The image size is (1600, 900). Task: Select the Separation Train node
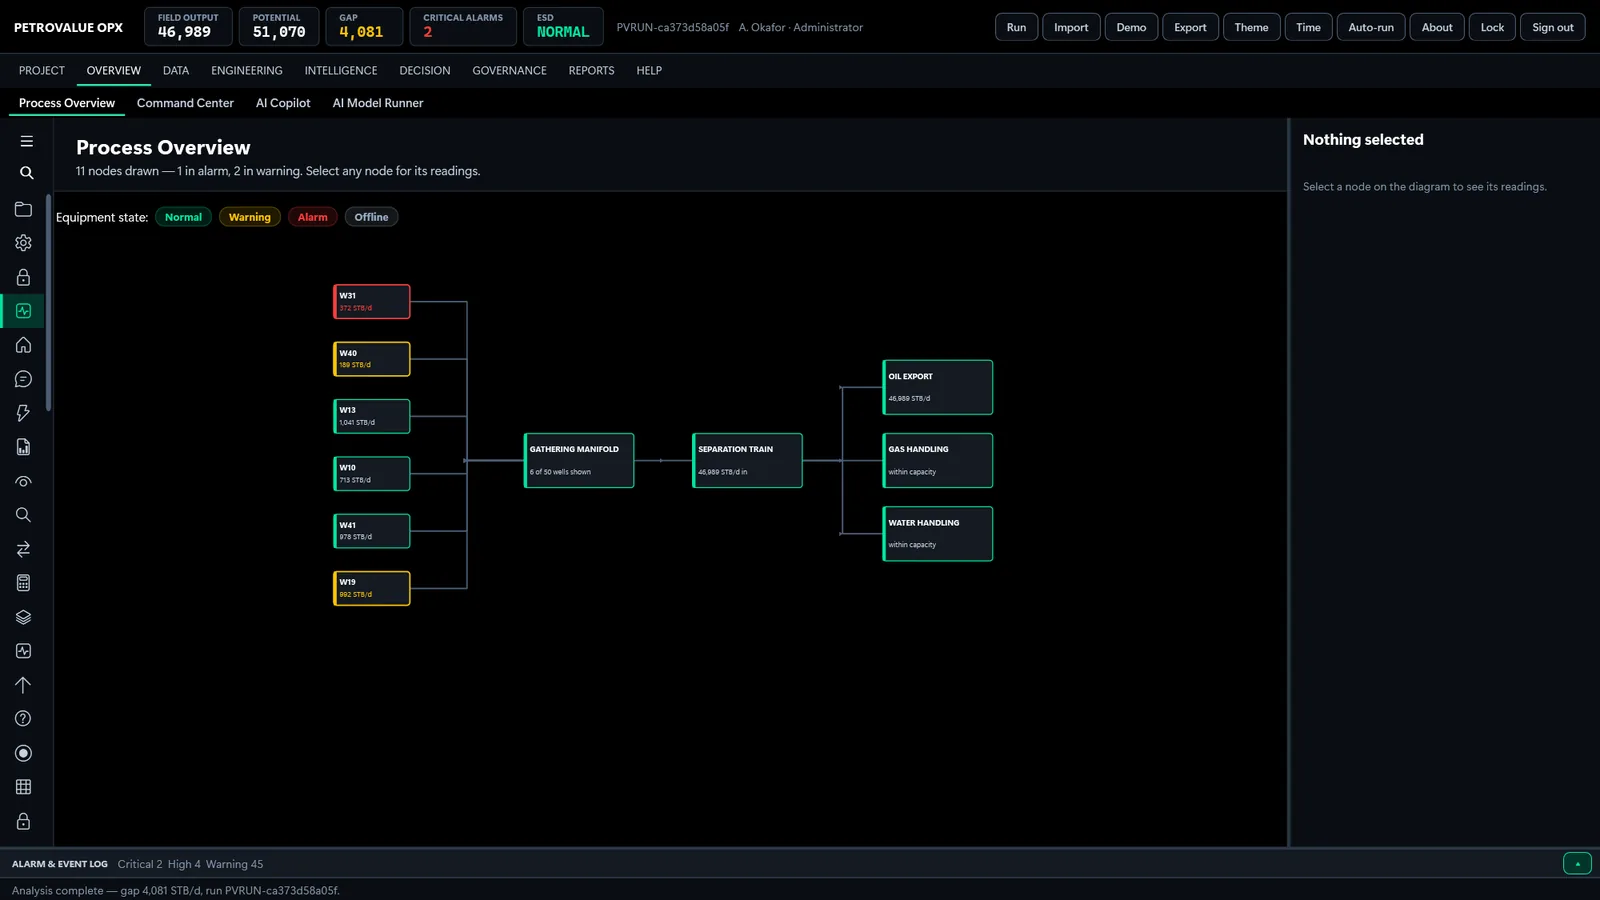tap(747, 460)
